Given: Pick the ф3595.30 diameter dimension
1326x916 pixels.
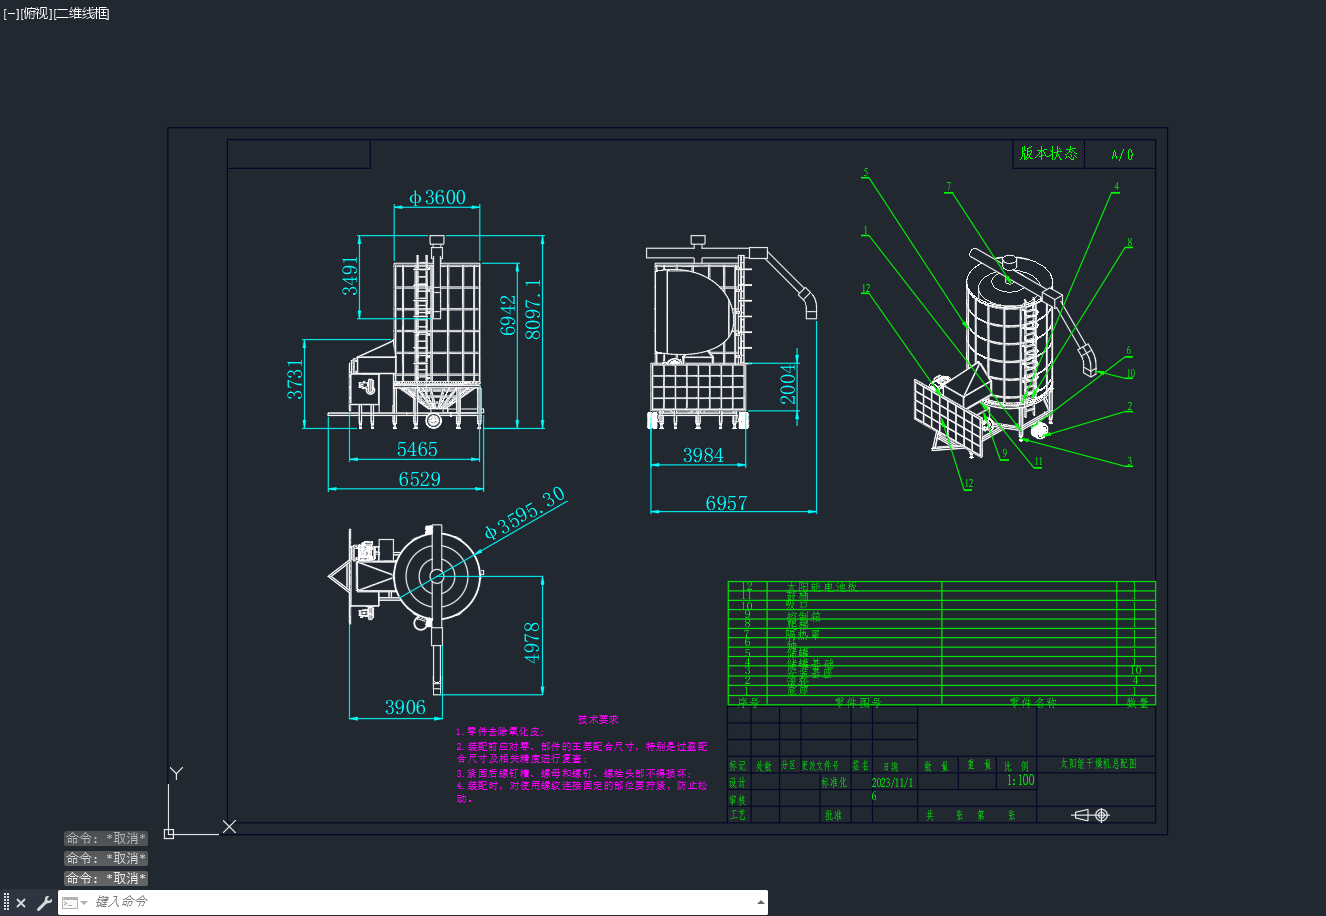Looking at the screenshot, I should [x=525, y=513].
